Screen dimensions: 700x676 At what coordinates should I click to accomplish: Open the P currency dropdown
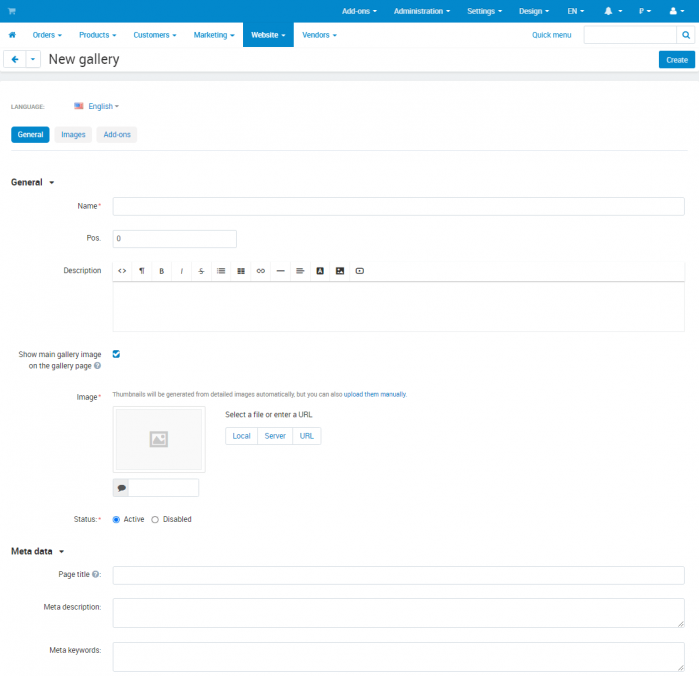coord(645,11)
